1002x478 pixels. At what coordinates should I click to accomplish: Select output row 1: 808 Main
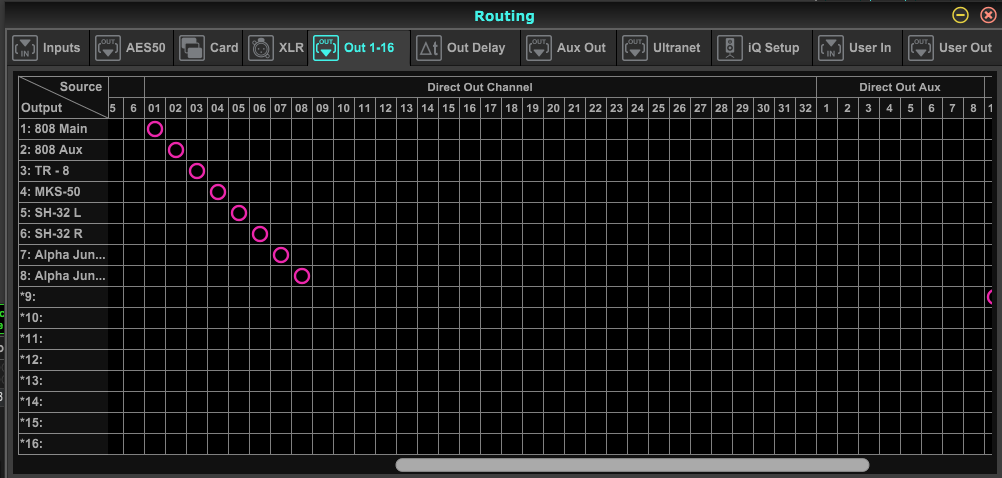tap(63, 129)
